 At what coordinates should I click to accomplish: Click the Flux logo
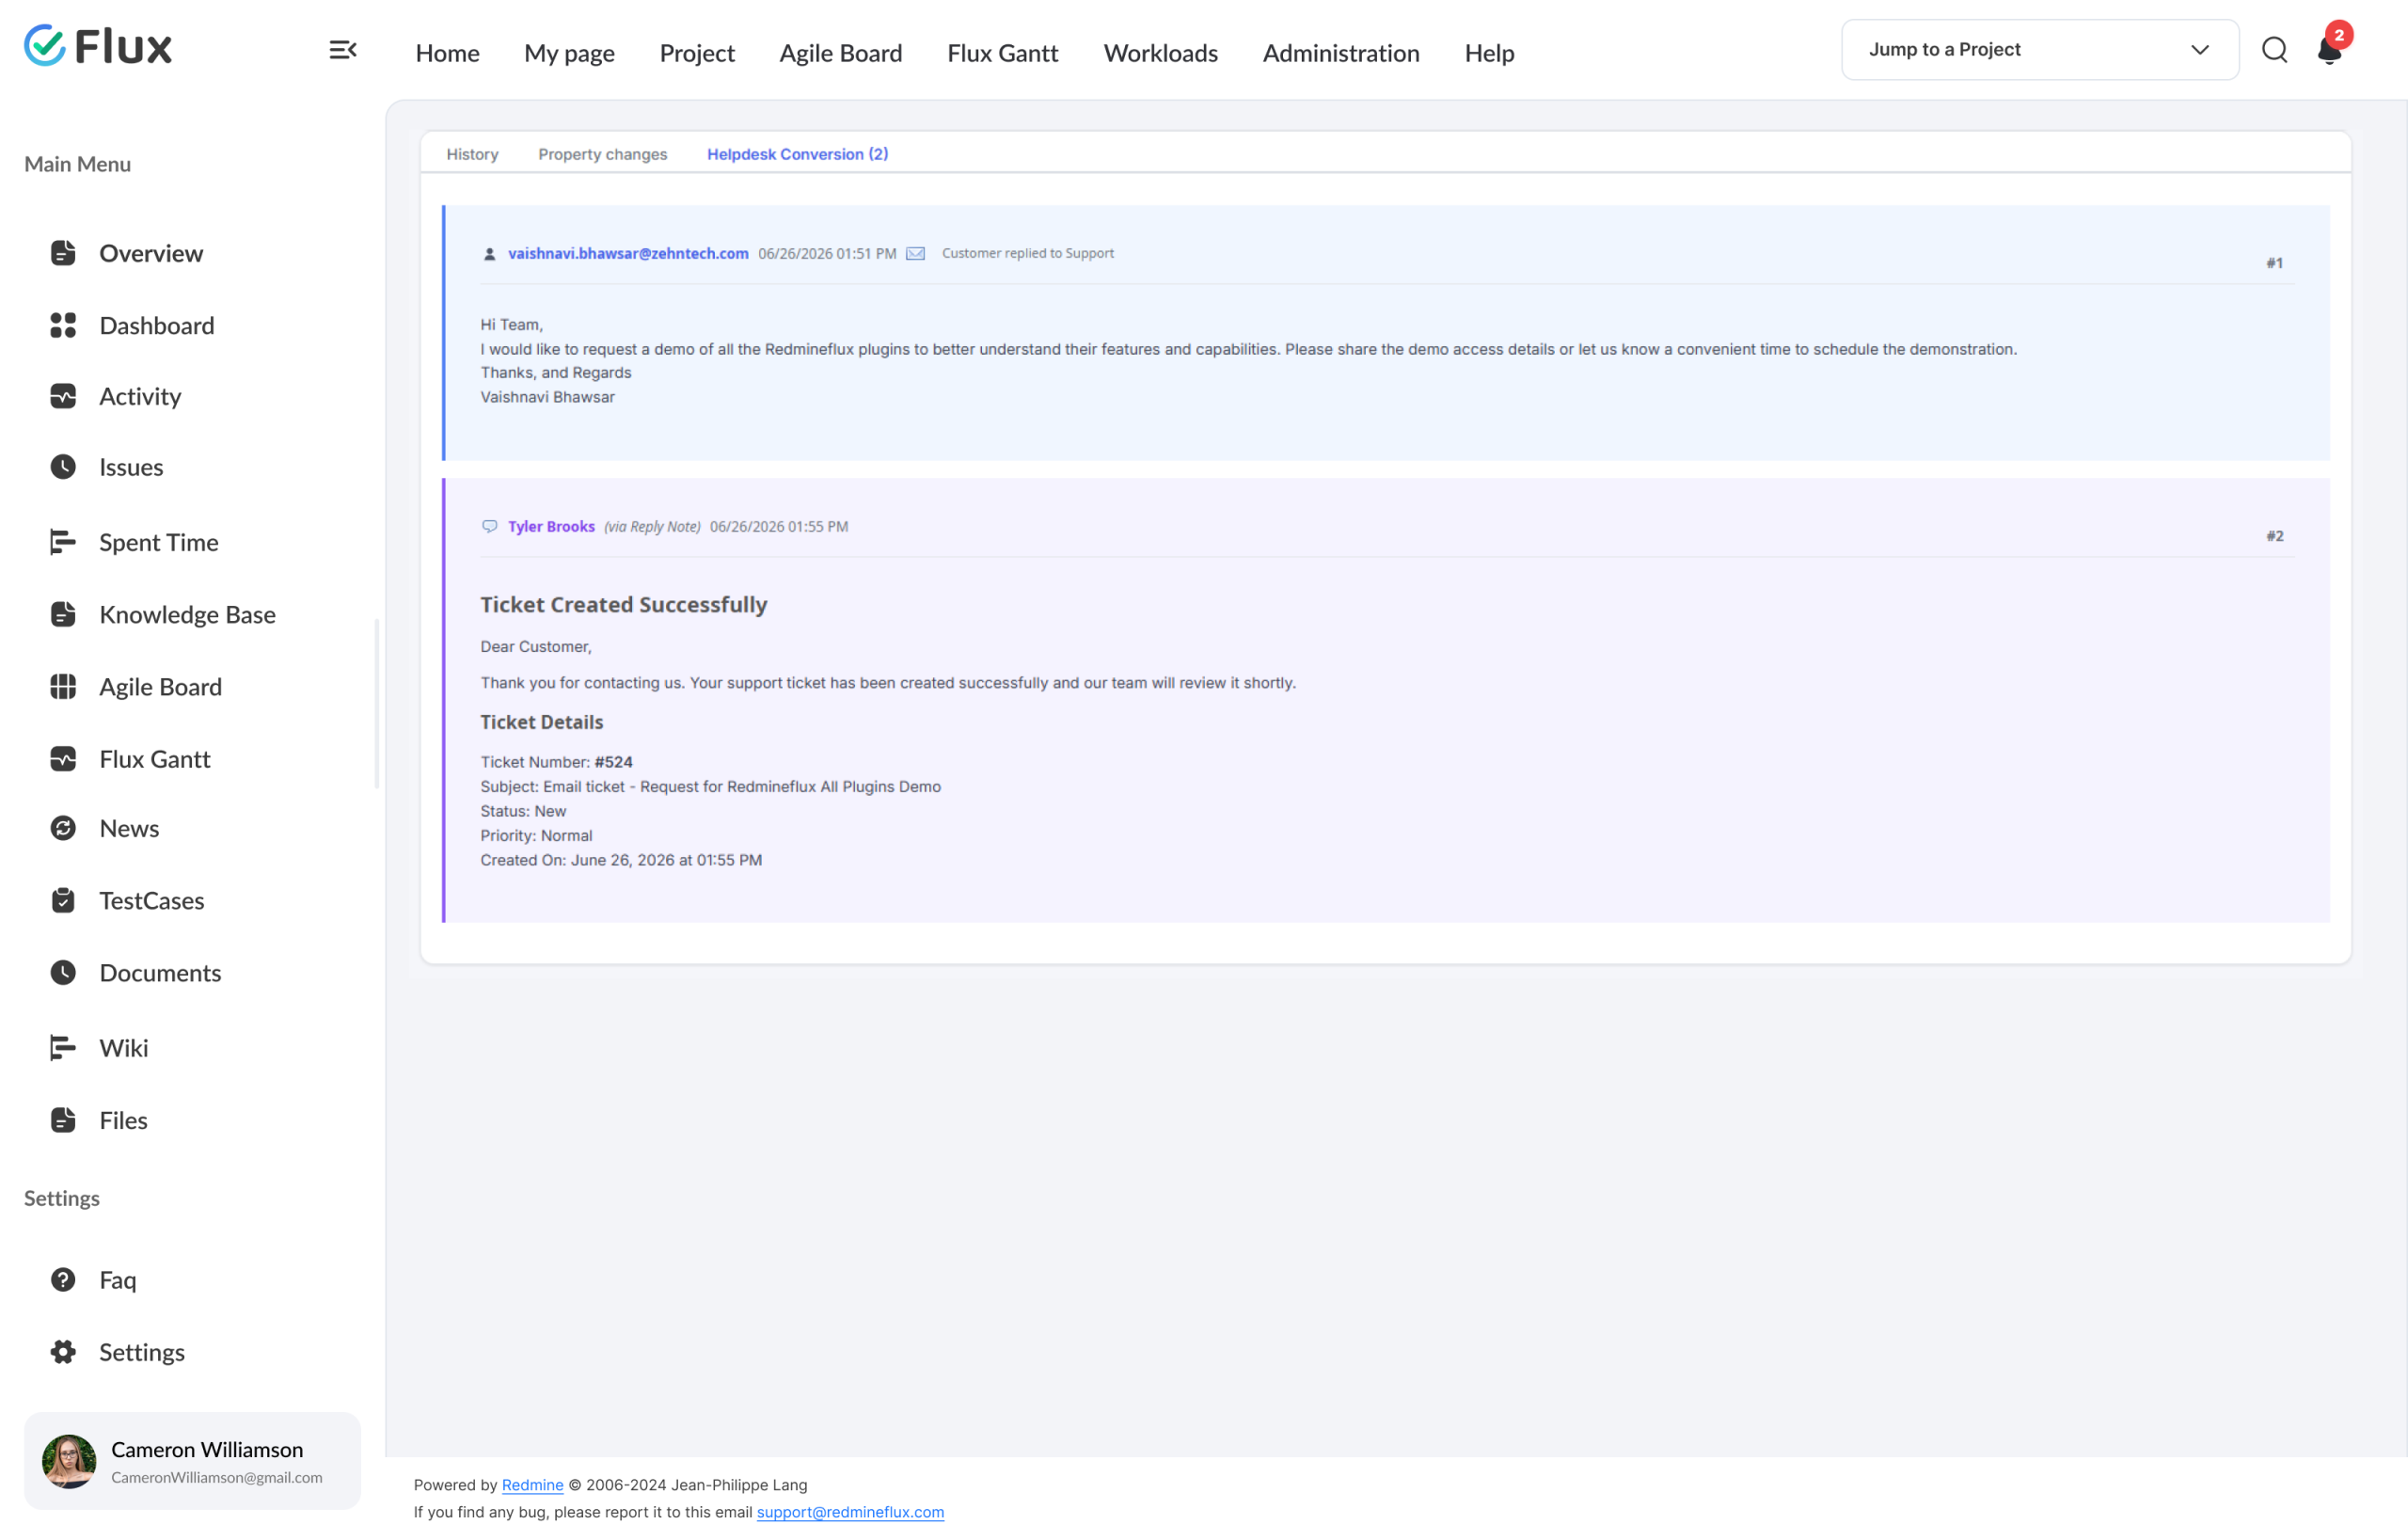[98, 46]
